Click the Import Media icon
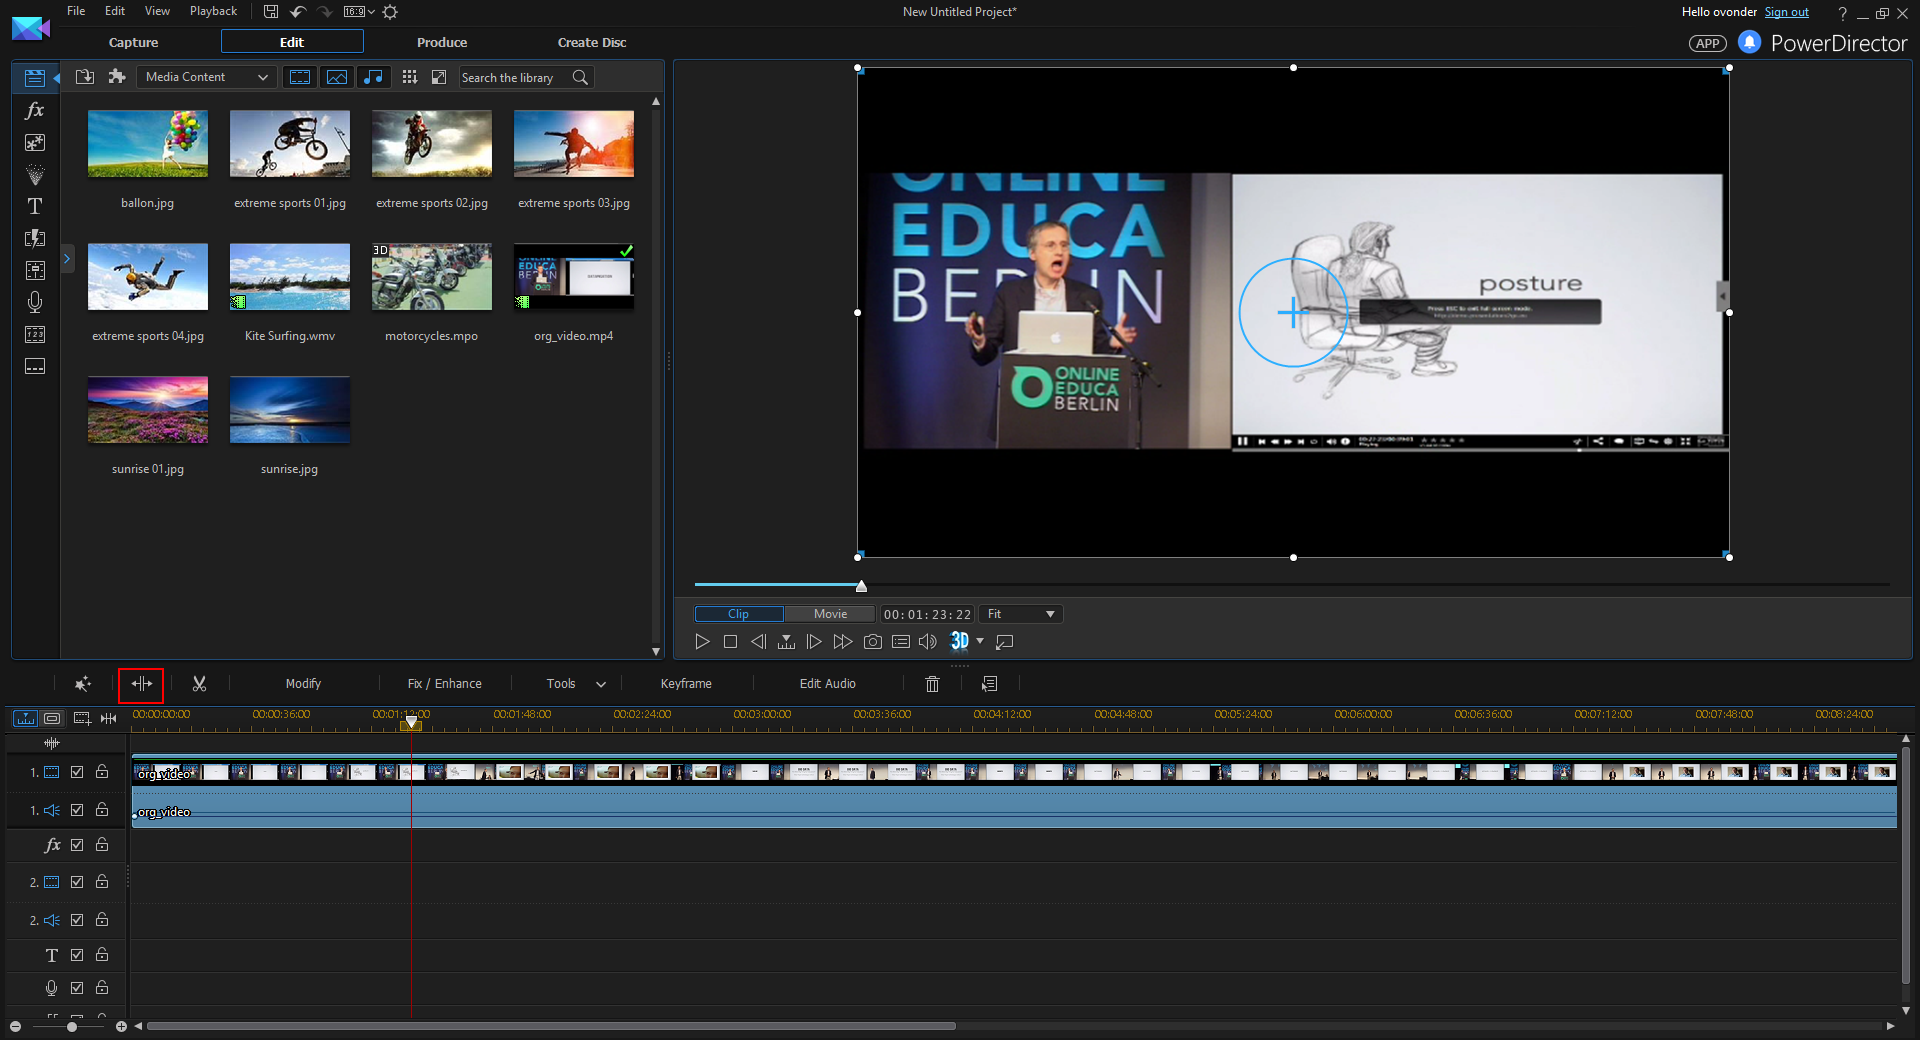This screenshot has width=1920, height=1040. pos(85,77)
